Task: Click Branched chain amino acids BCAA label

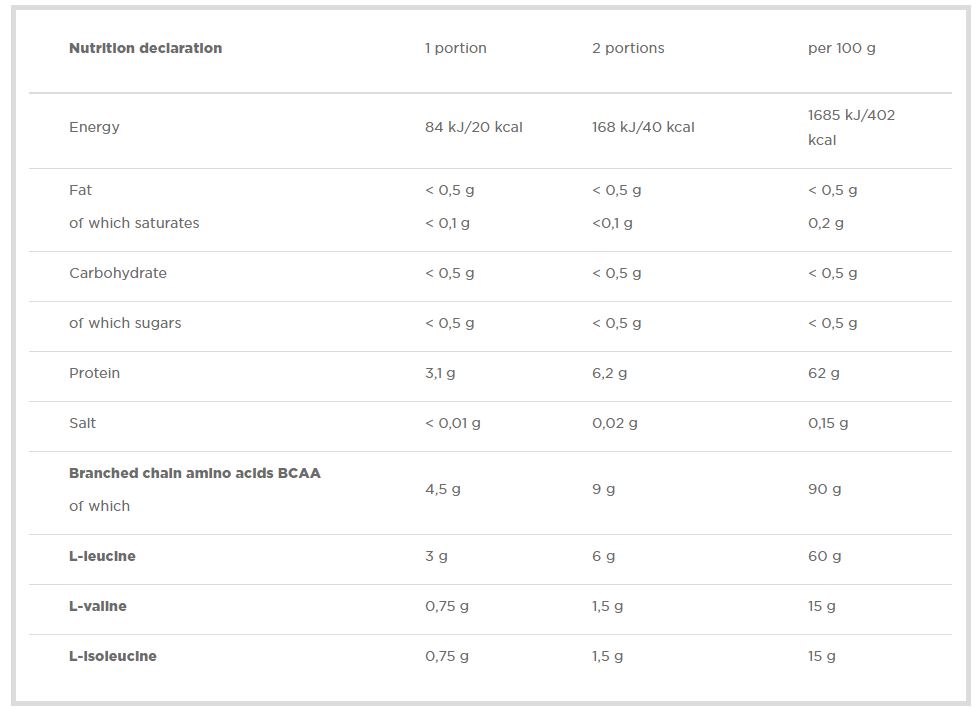Action: (194, 473)
